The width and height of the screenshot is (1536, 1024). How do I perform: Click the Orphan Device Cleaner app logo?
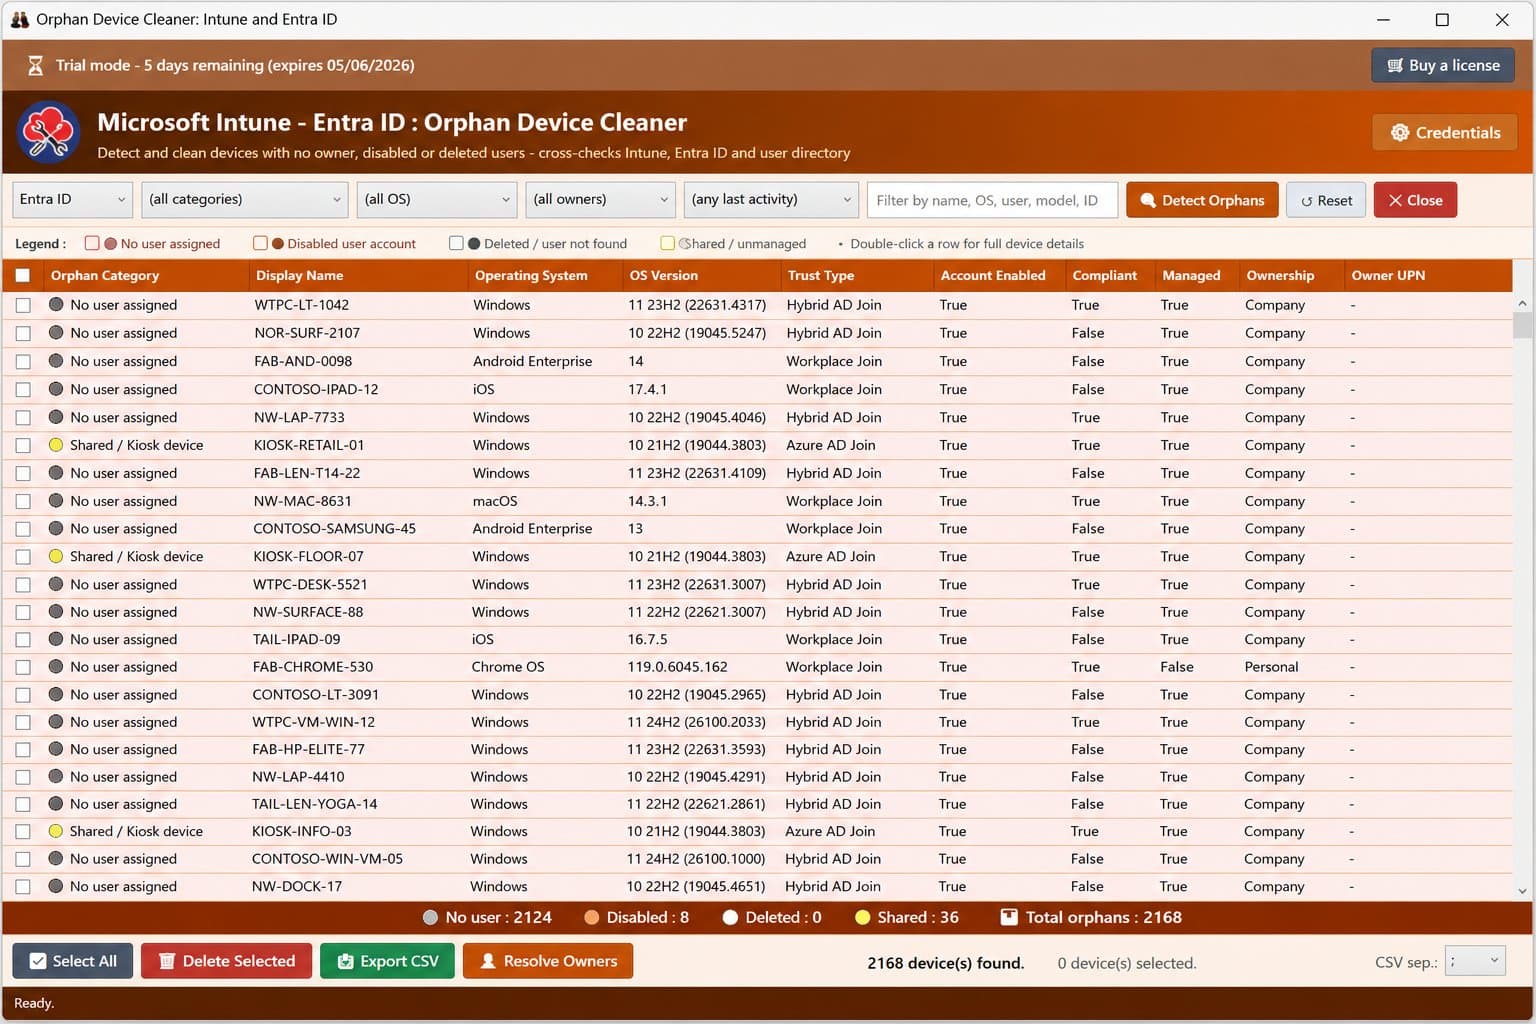(48, 132)
